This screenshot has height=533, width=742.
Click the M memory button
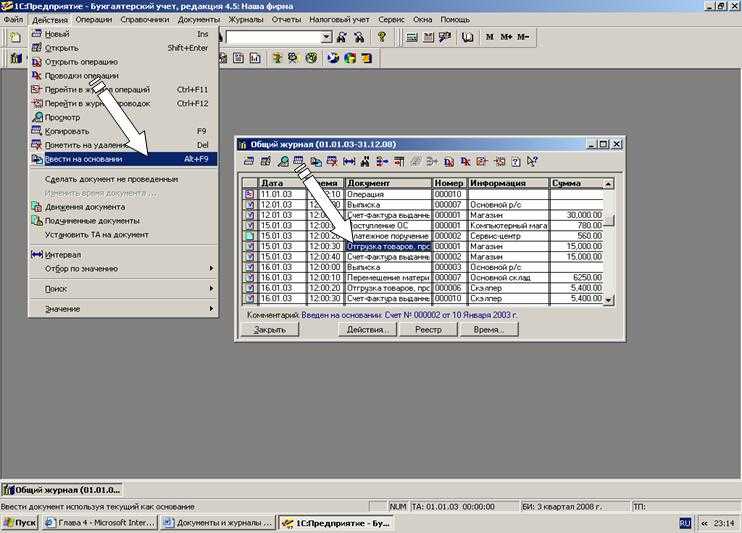tap(489, 37)
